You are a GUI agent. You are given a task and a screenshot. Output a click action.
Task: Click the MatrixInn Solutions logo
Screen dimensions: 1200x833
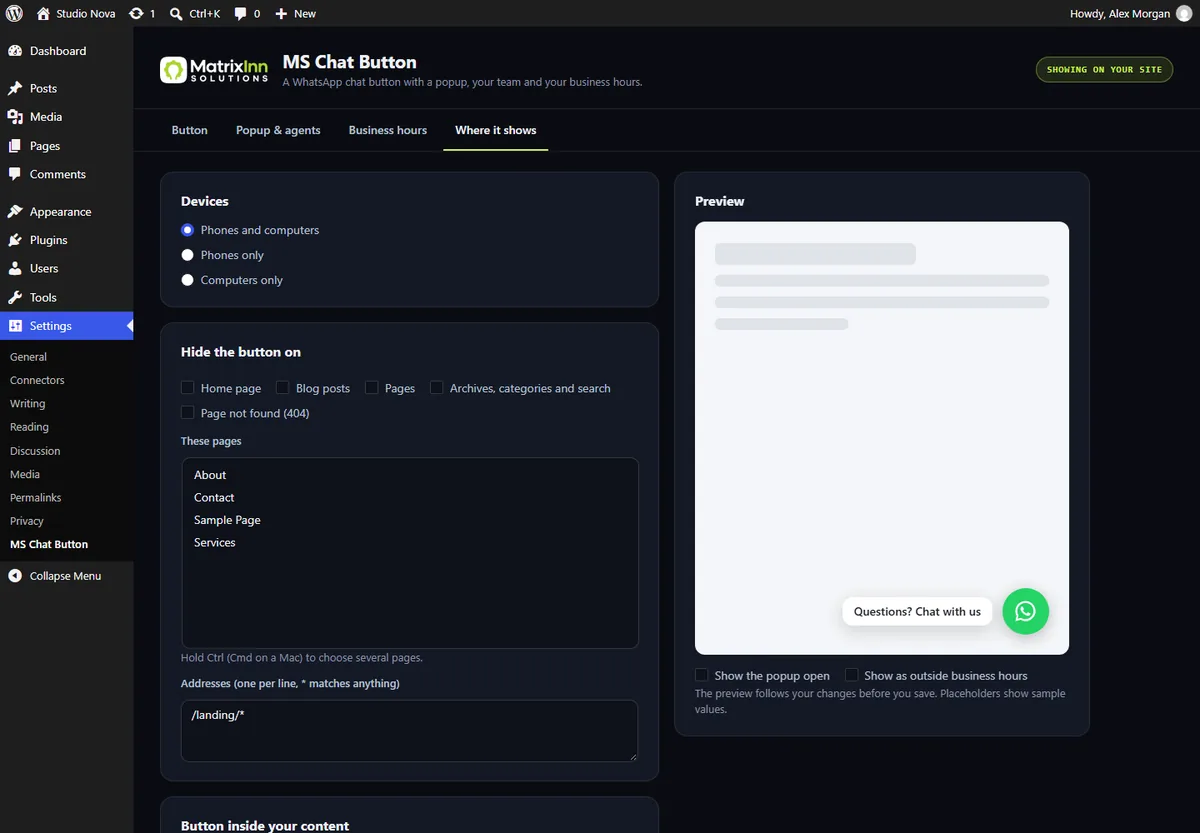[x=214, y=70]
